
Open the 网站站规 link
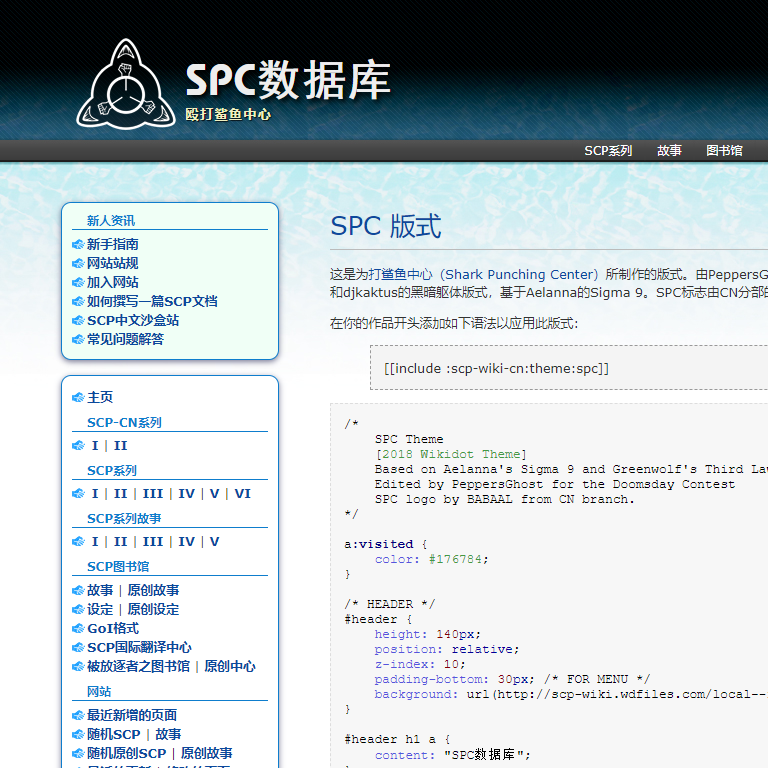tap(113, 264)
